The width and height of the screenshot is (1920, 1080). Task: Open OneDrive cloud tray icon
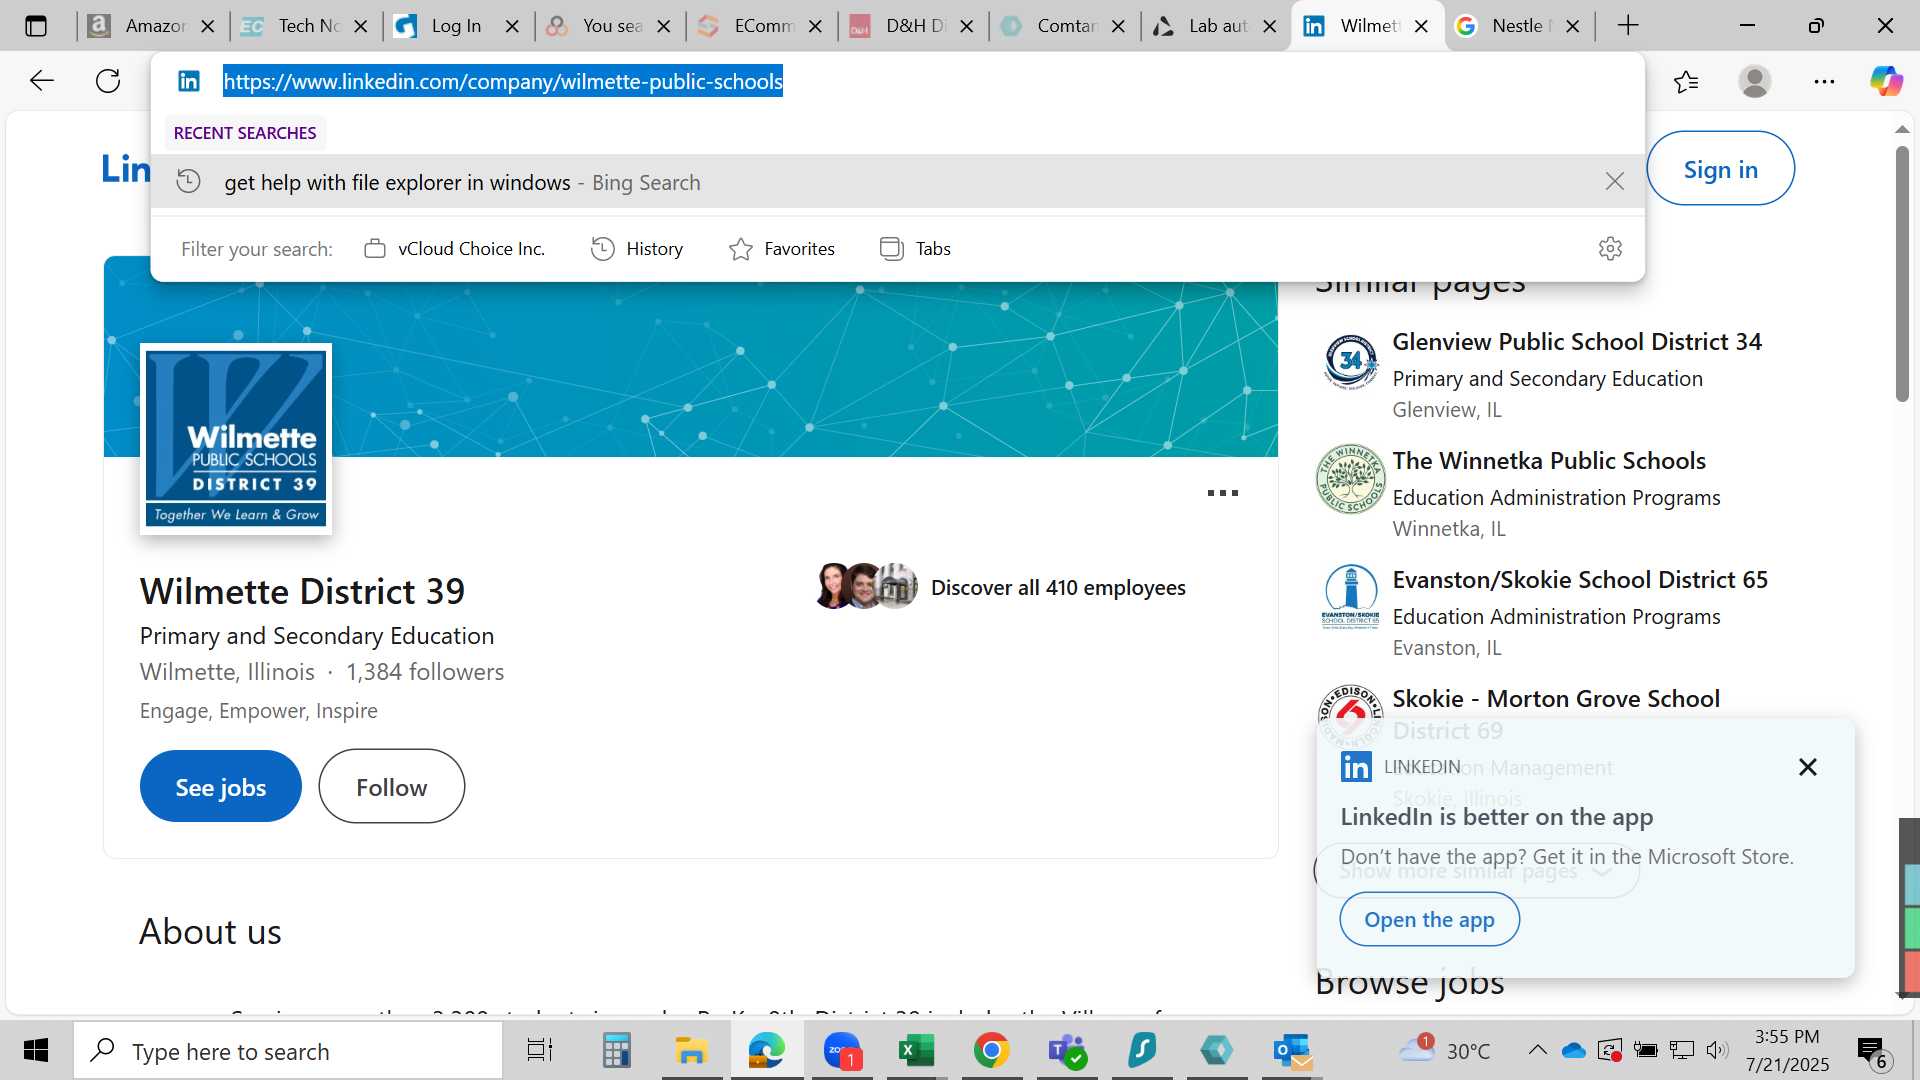pos(1574,1050)
